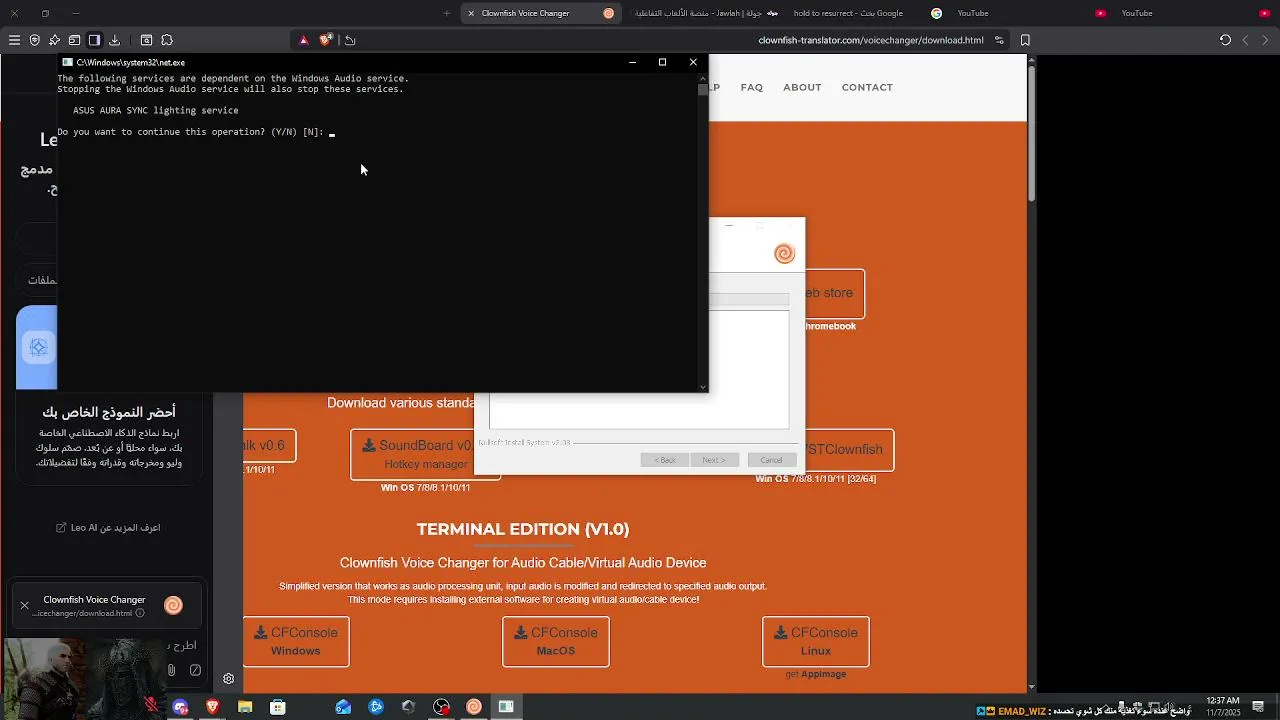Open Microsoft Store from the taskbar

(278, 707)
